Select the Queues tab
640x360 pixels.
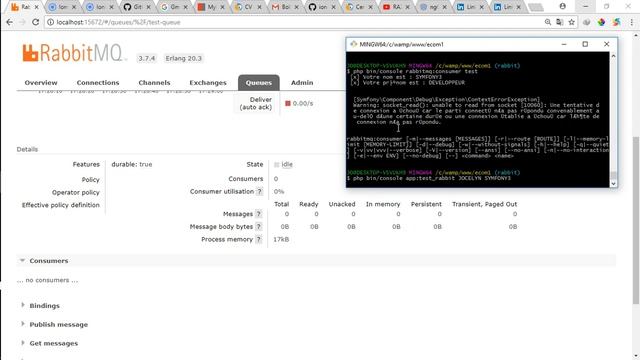pos(259,82)
